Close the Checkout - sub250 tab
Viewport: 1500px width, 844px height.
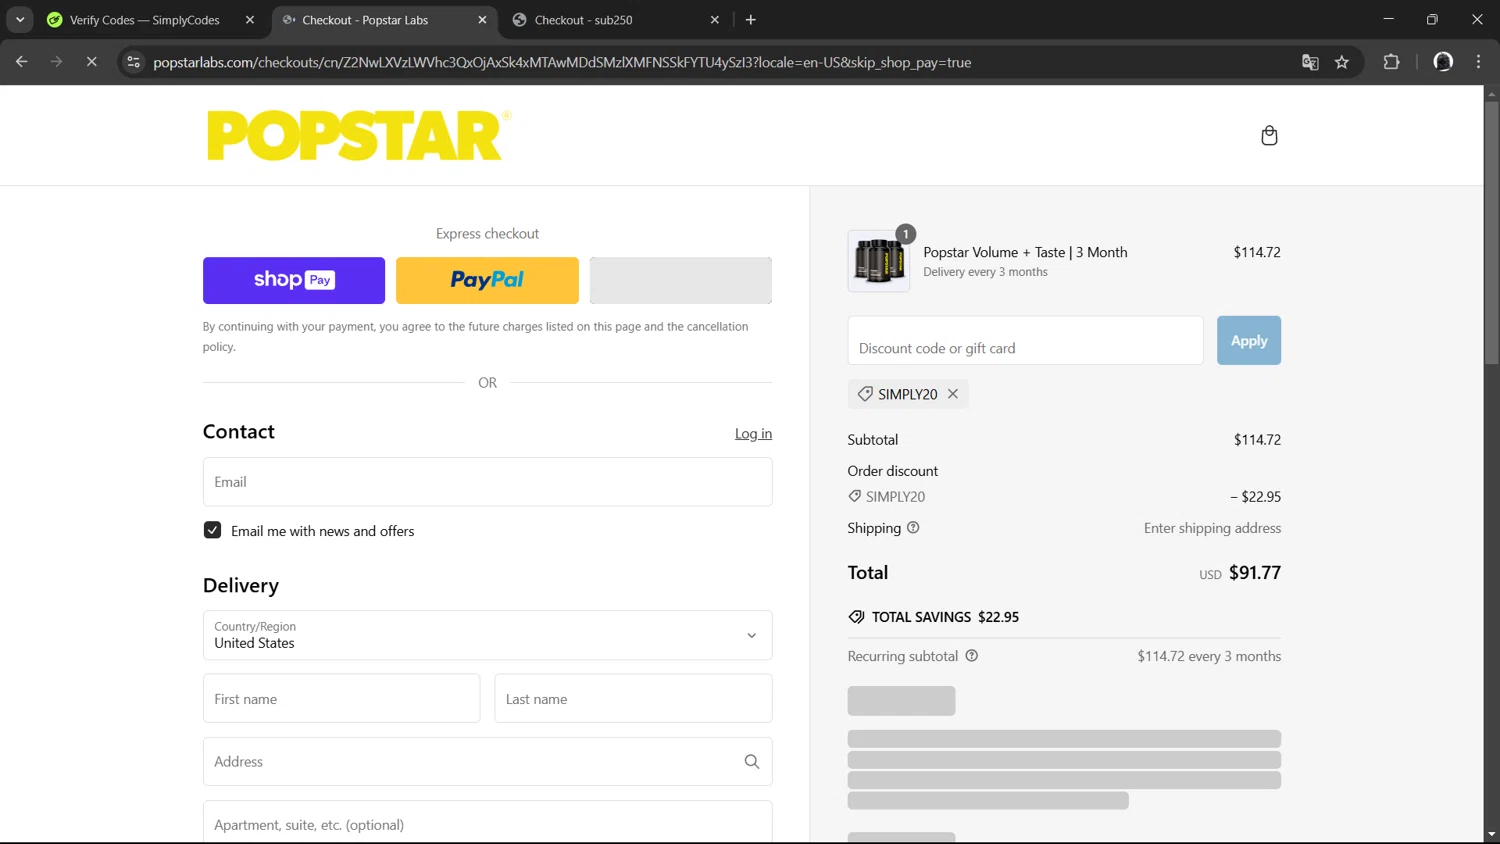[x=715, y=20]
